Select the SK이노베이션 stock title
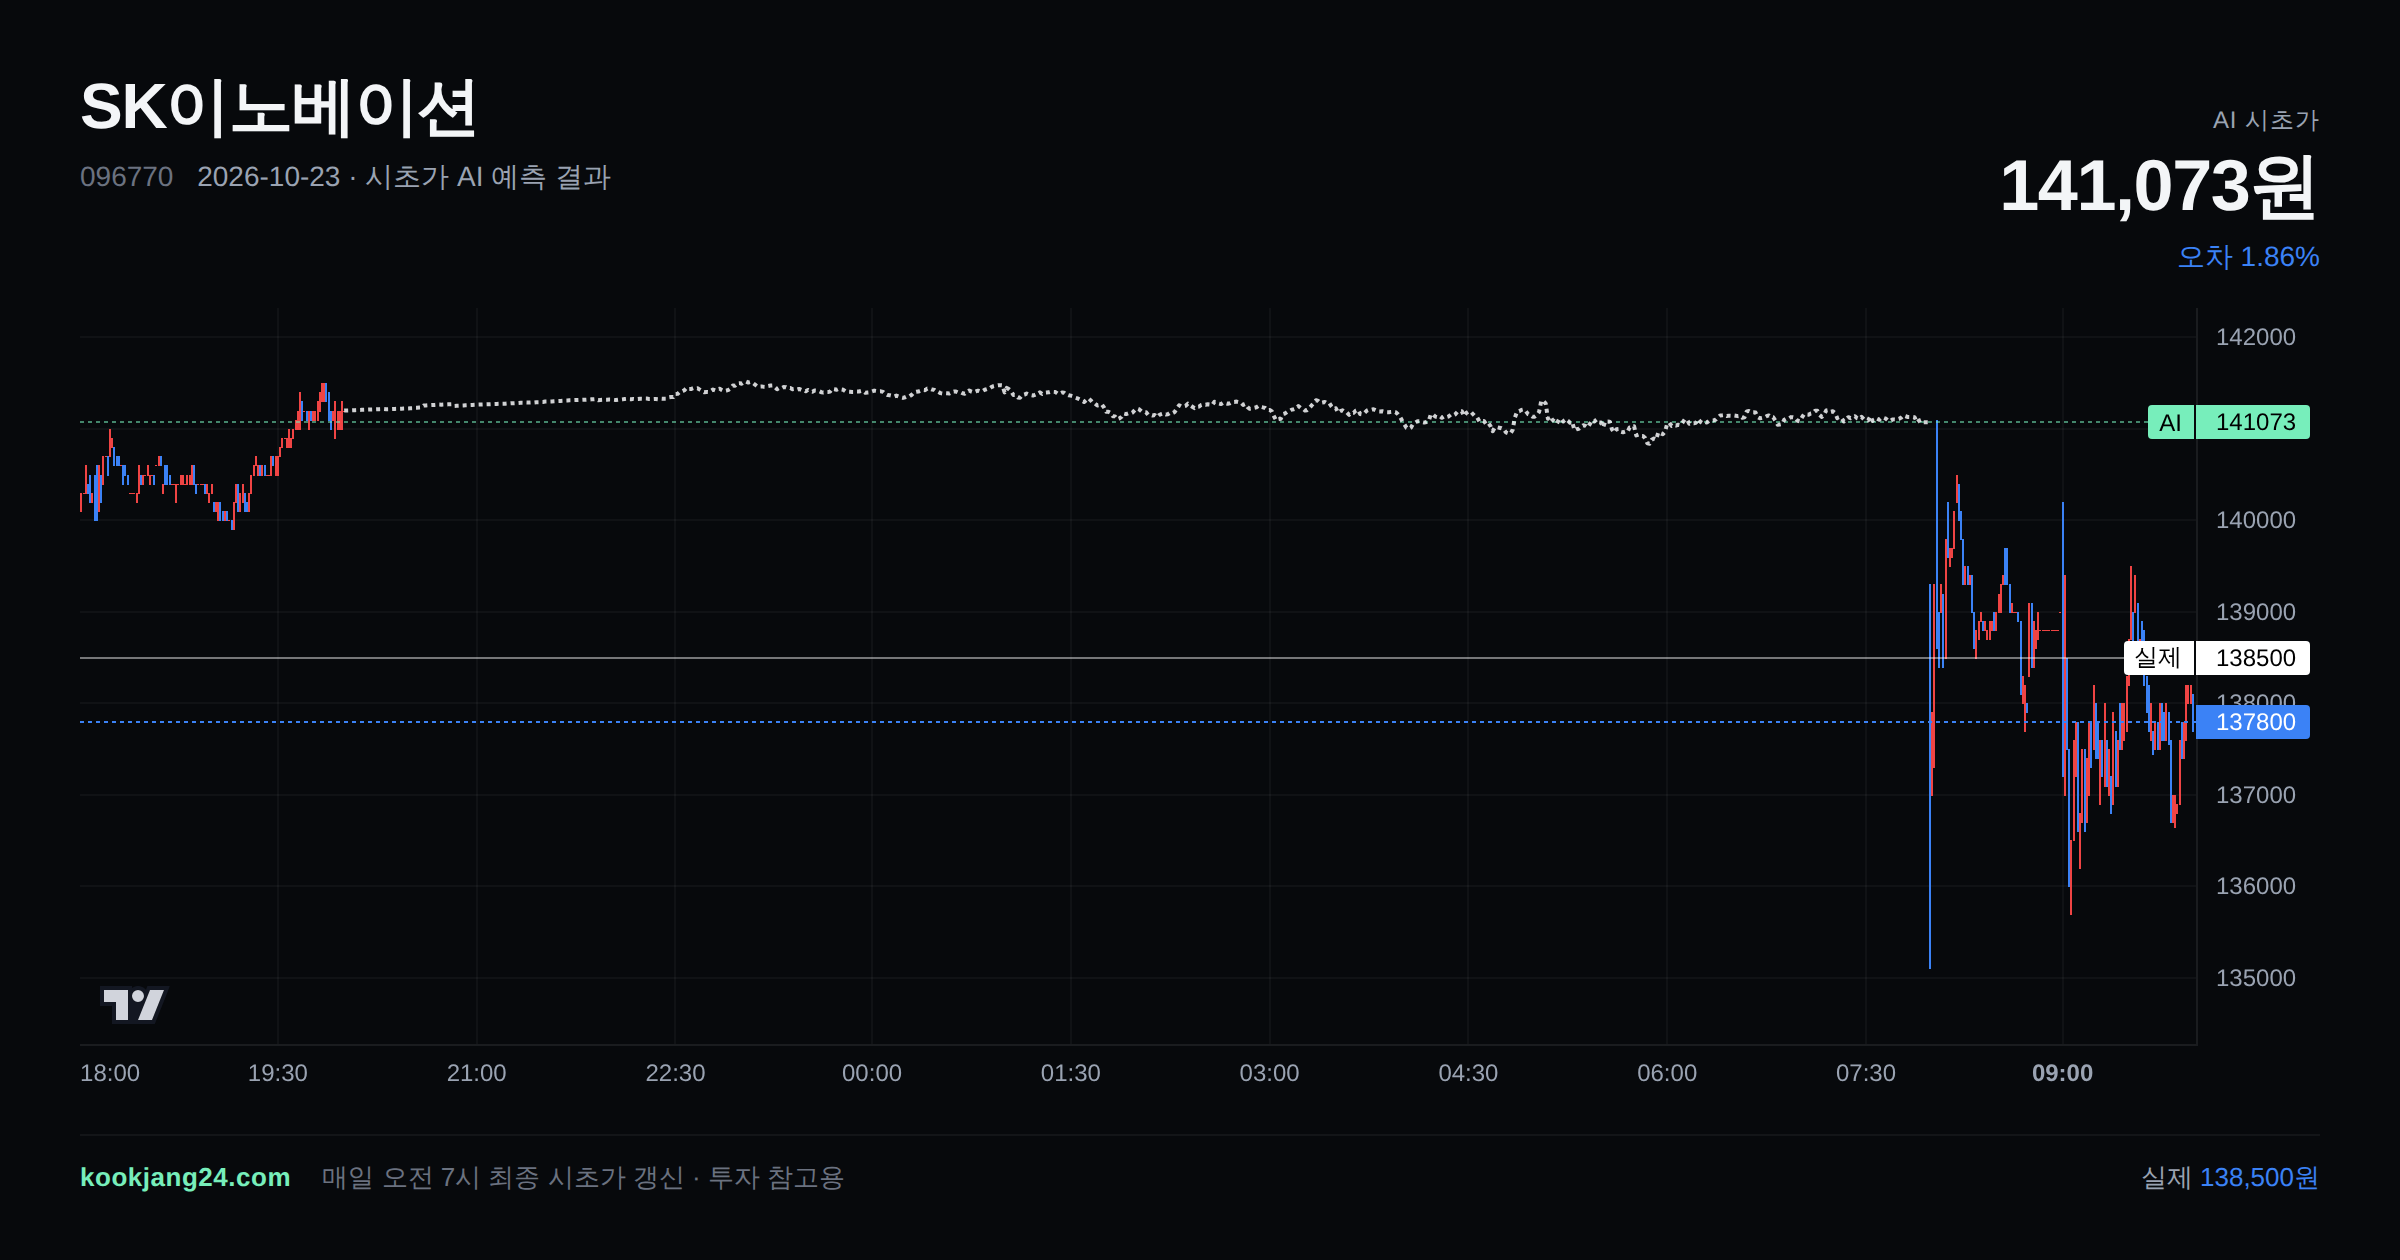 (x=278, y=107)
